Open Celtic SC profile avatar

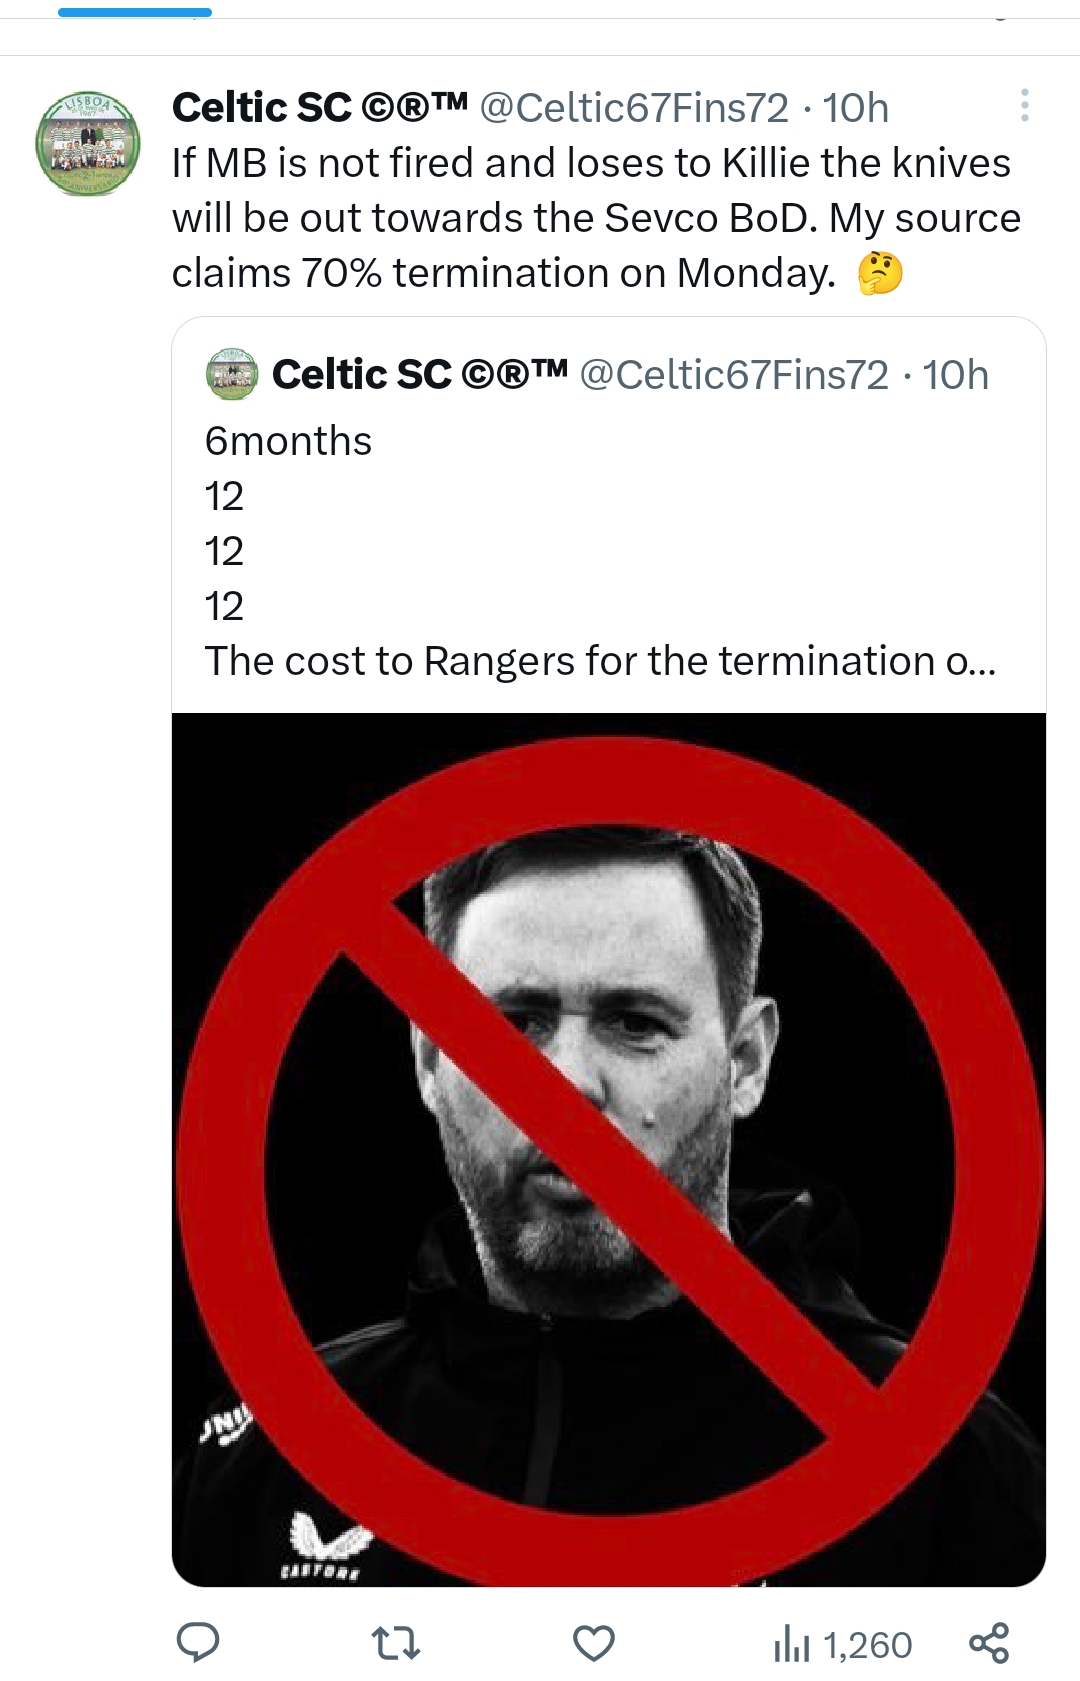pyautogui.click(x=88, y=143)
